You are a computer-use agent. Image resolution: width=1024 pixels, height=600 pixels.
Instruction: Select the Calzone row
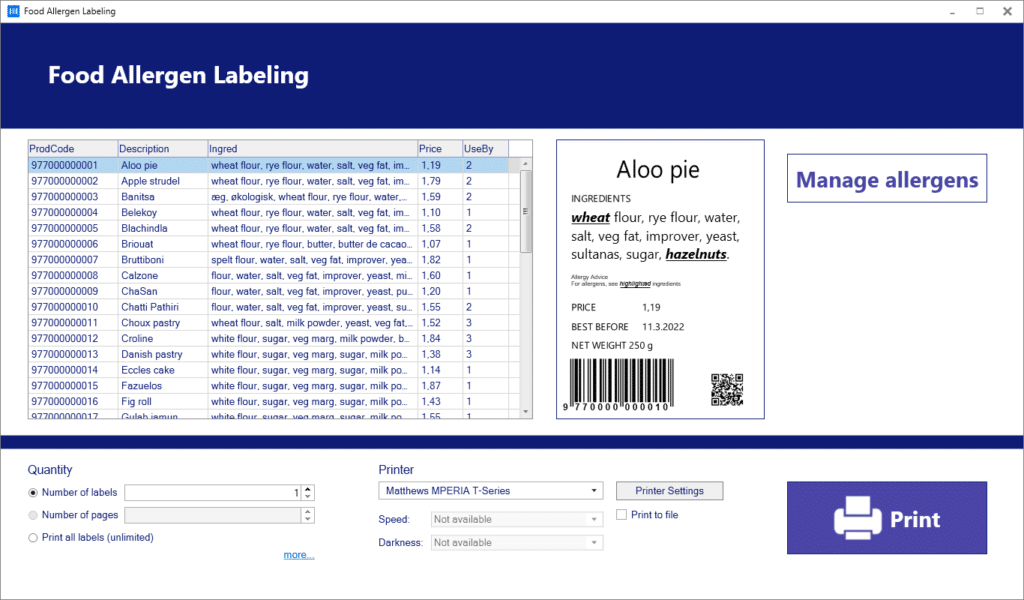click(x=268, y=276)
